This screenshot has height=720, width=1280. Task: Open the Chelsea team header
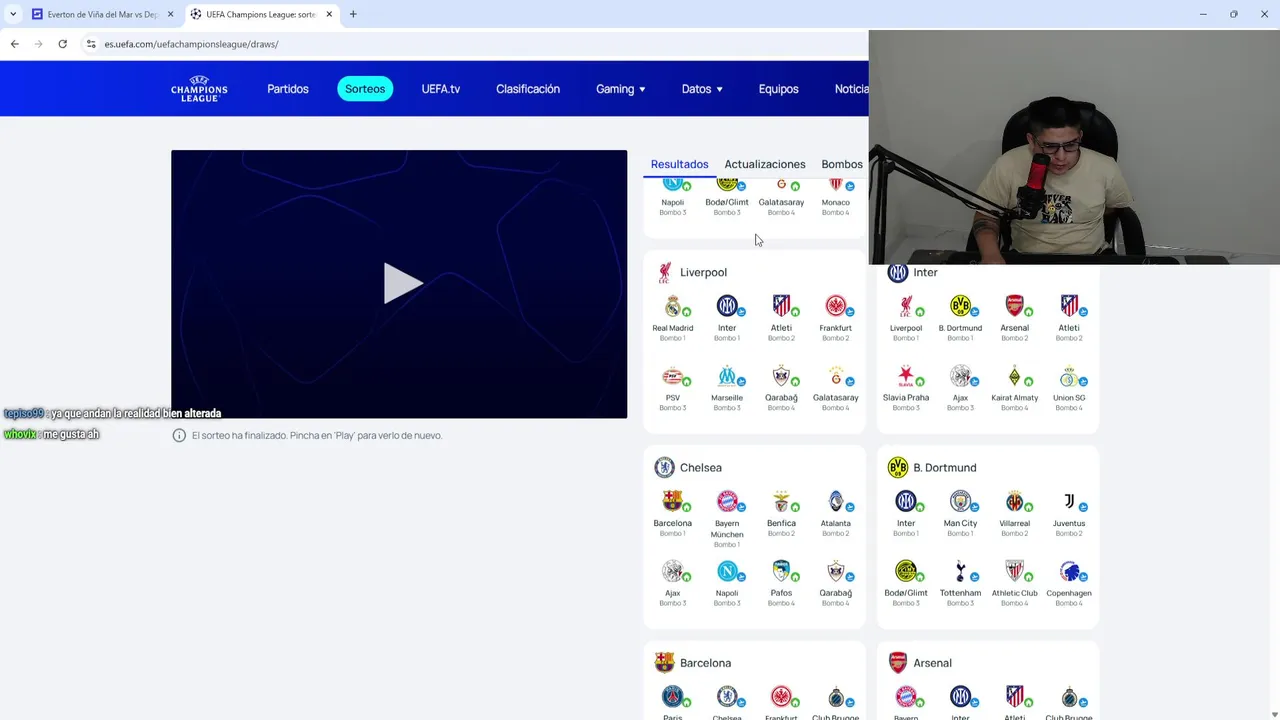[x=688, y=467]
